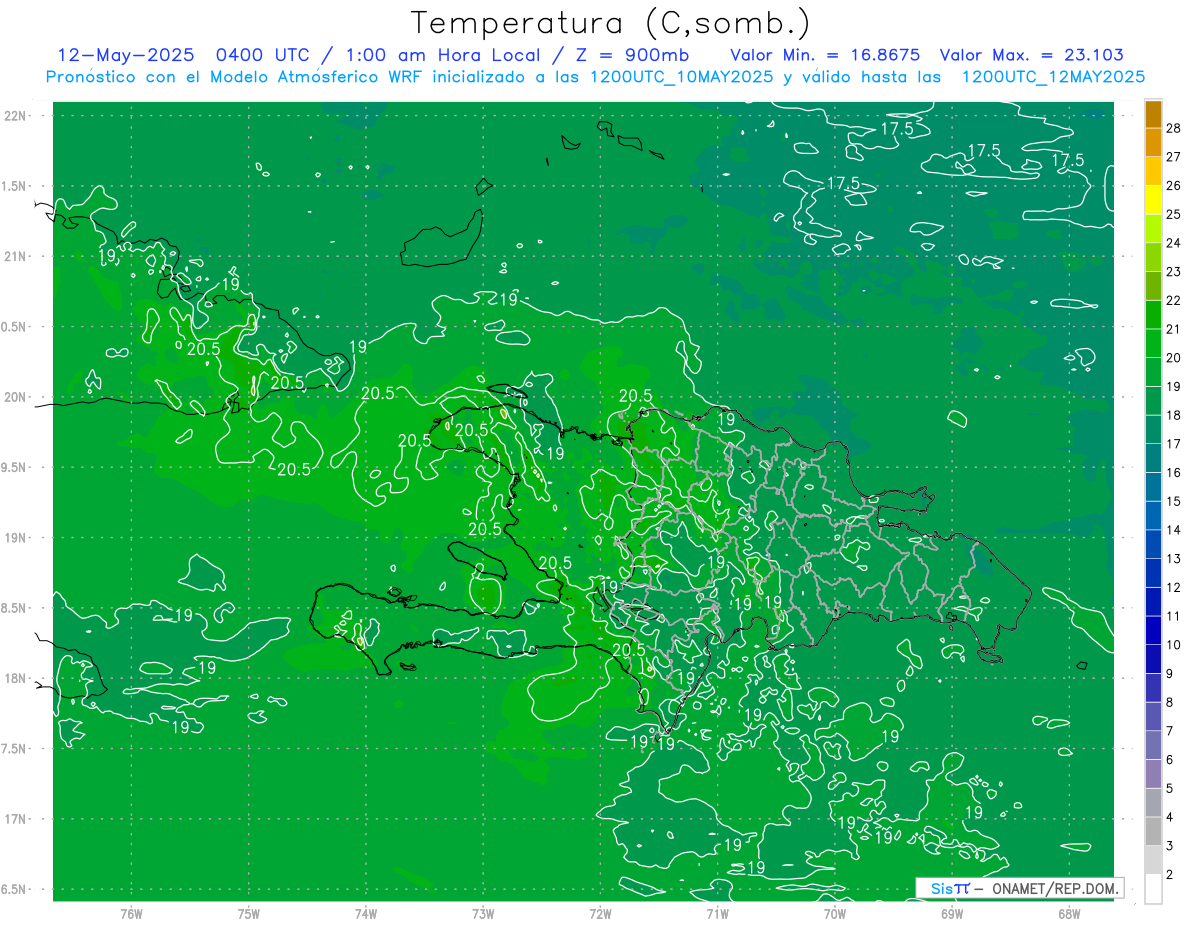Click the legend value label '2'
The image size is (1200, 927).
[1170, 874]
